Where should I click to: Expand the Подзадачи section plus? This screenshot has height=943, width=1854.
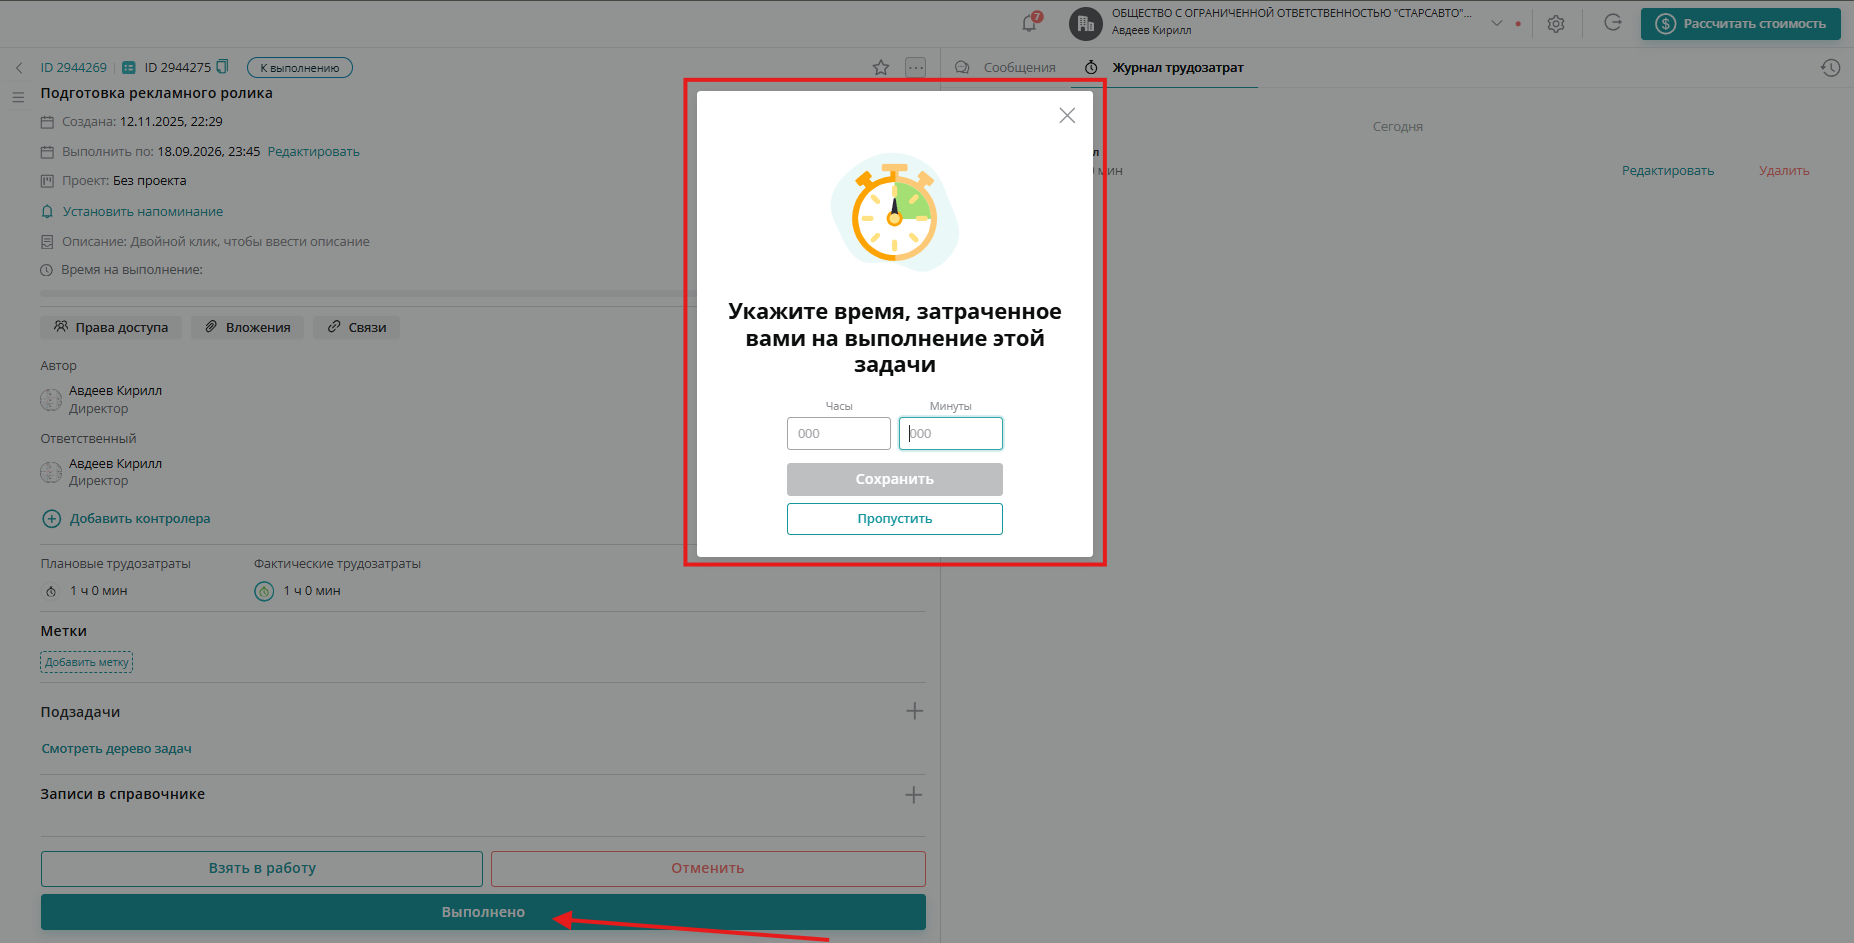(913, 711)
